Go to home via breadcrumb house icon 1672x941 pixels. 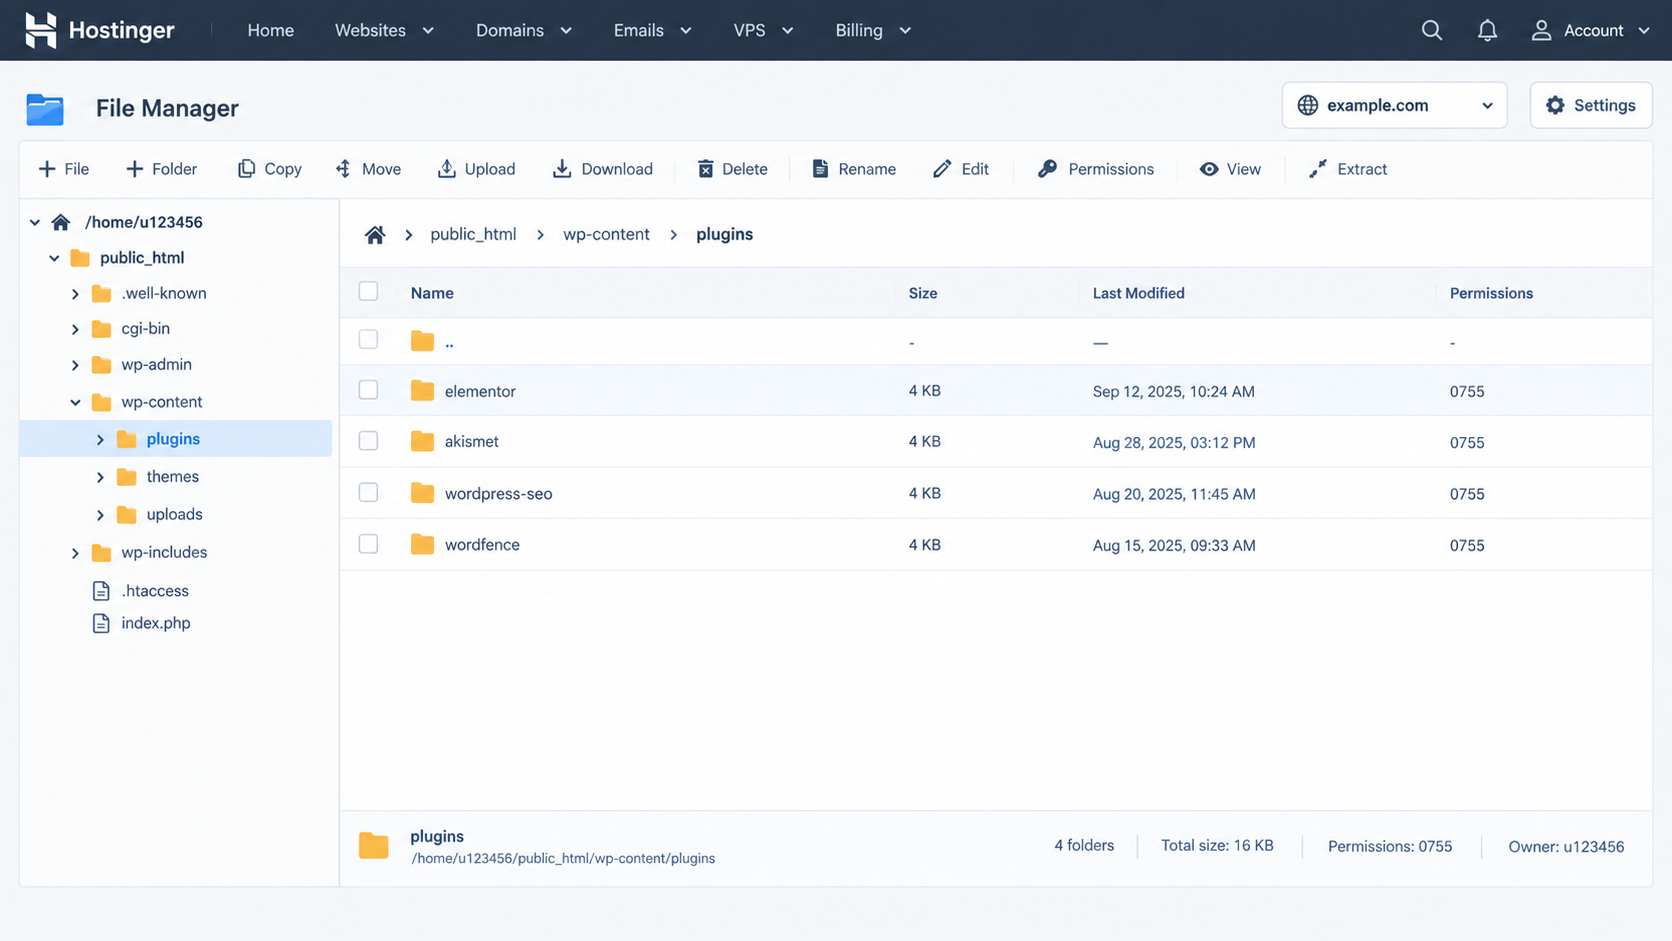coord(375,235)
